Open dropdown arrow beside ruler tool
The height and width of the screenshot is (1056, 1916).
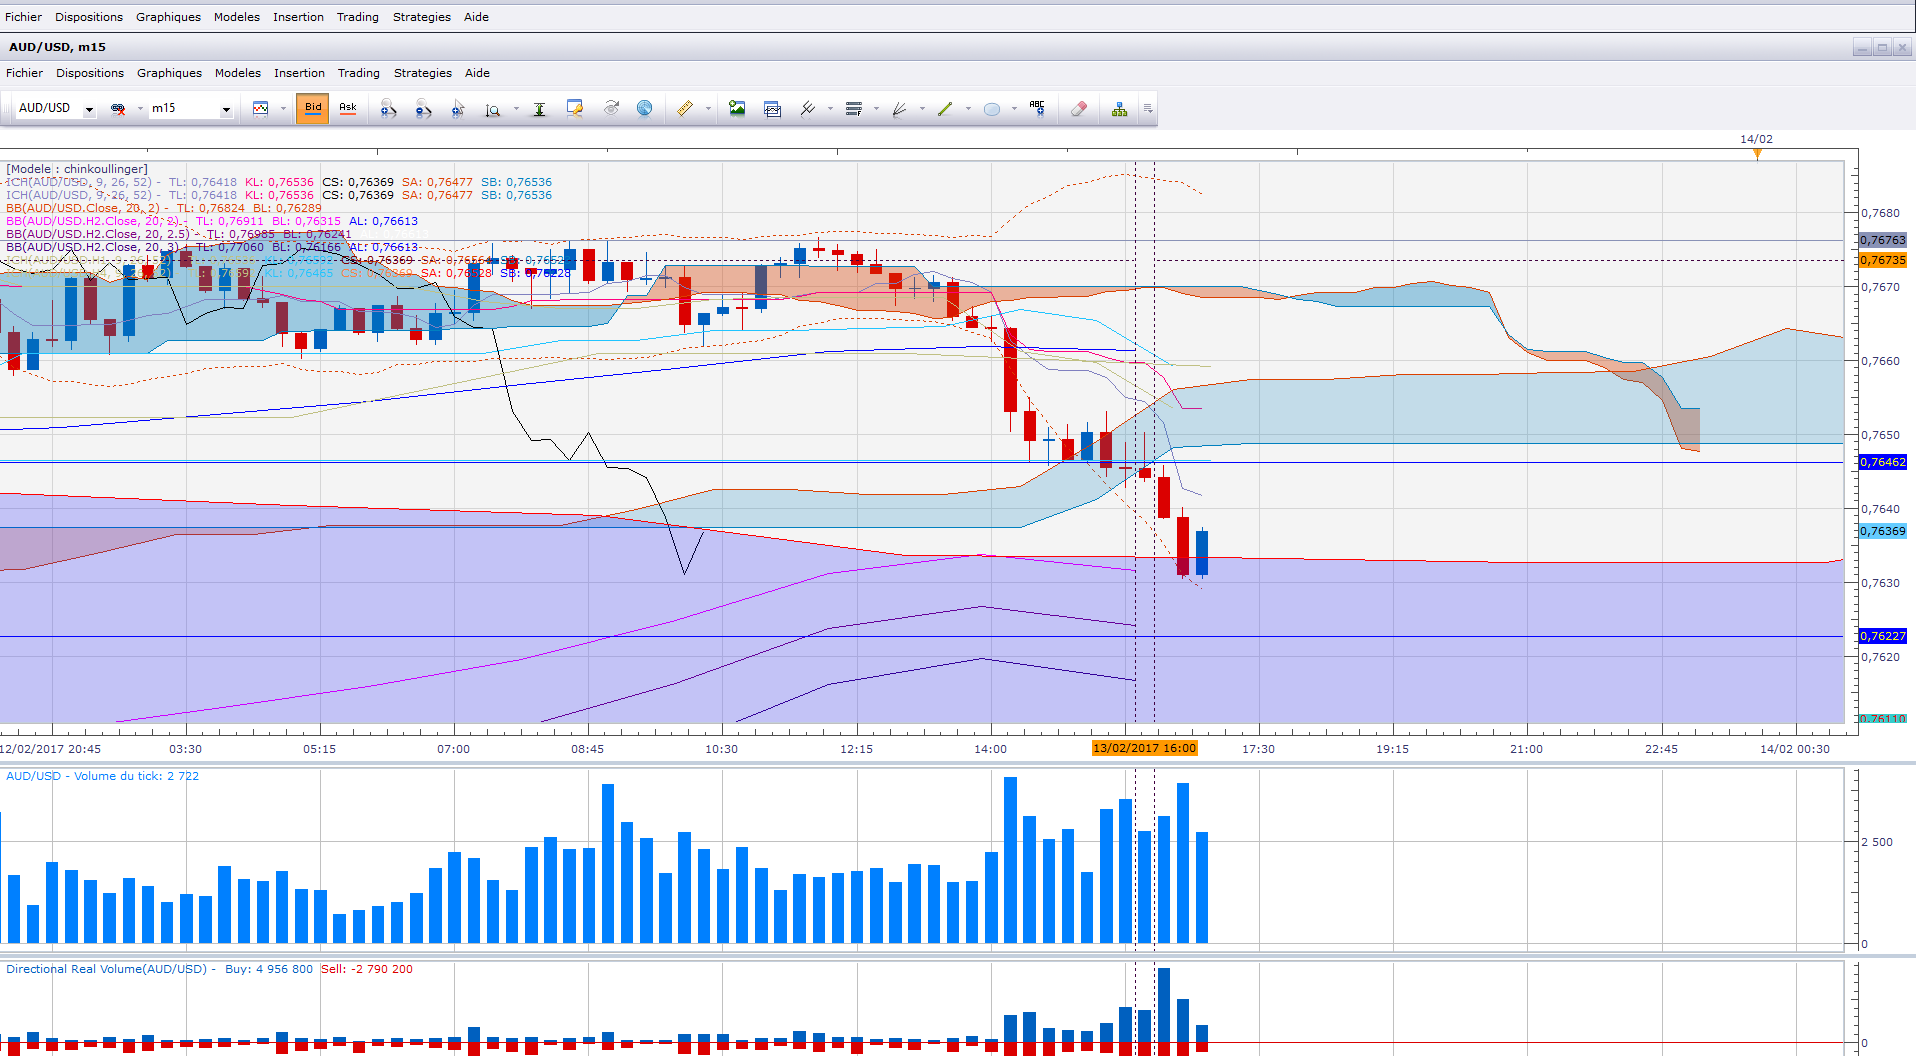point(708,109)
